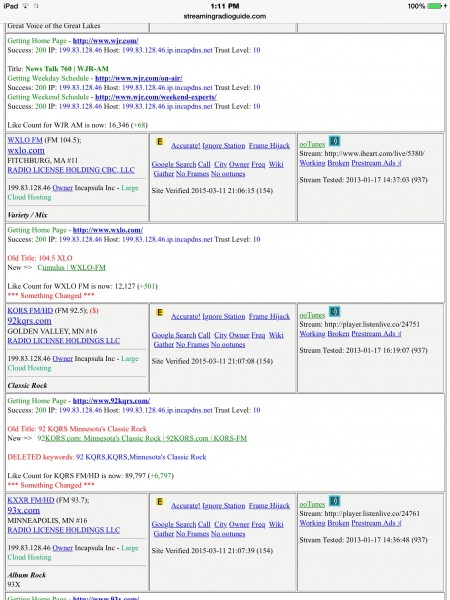Mark KQRS stream as Working
450x600 pixels.
pyautogui.click(x=312, y=334)
